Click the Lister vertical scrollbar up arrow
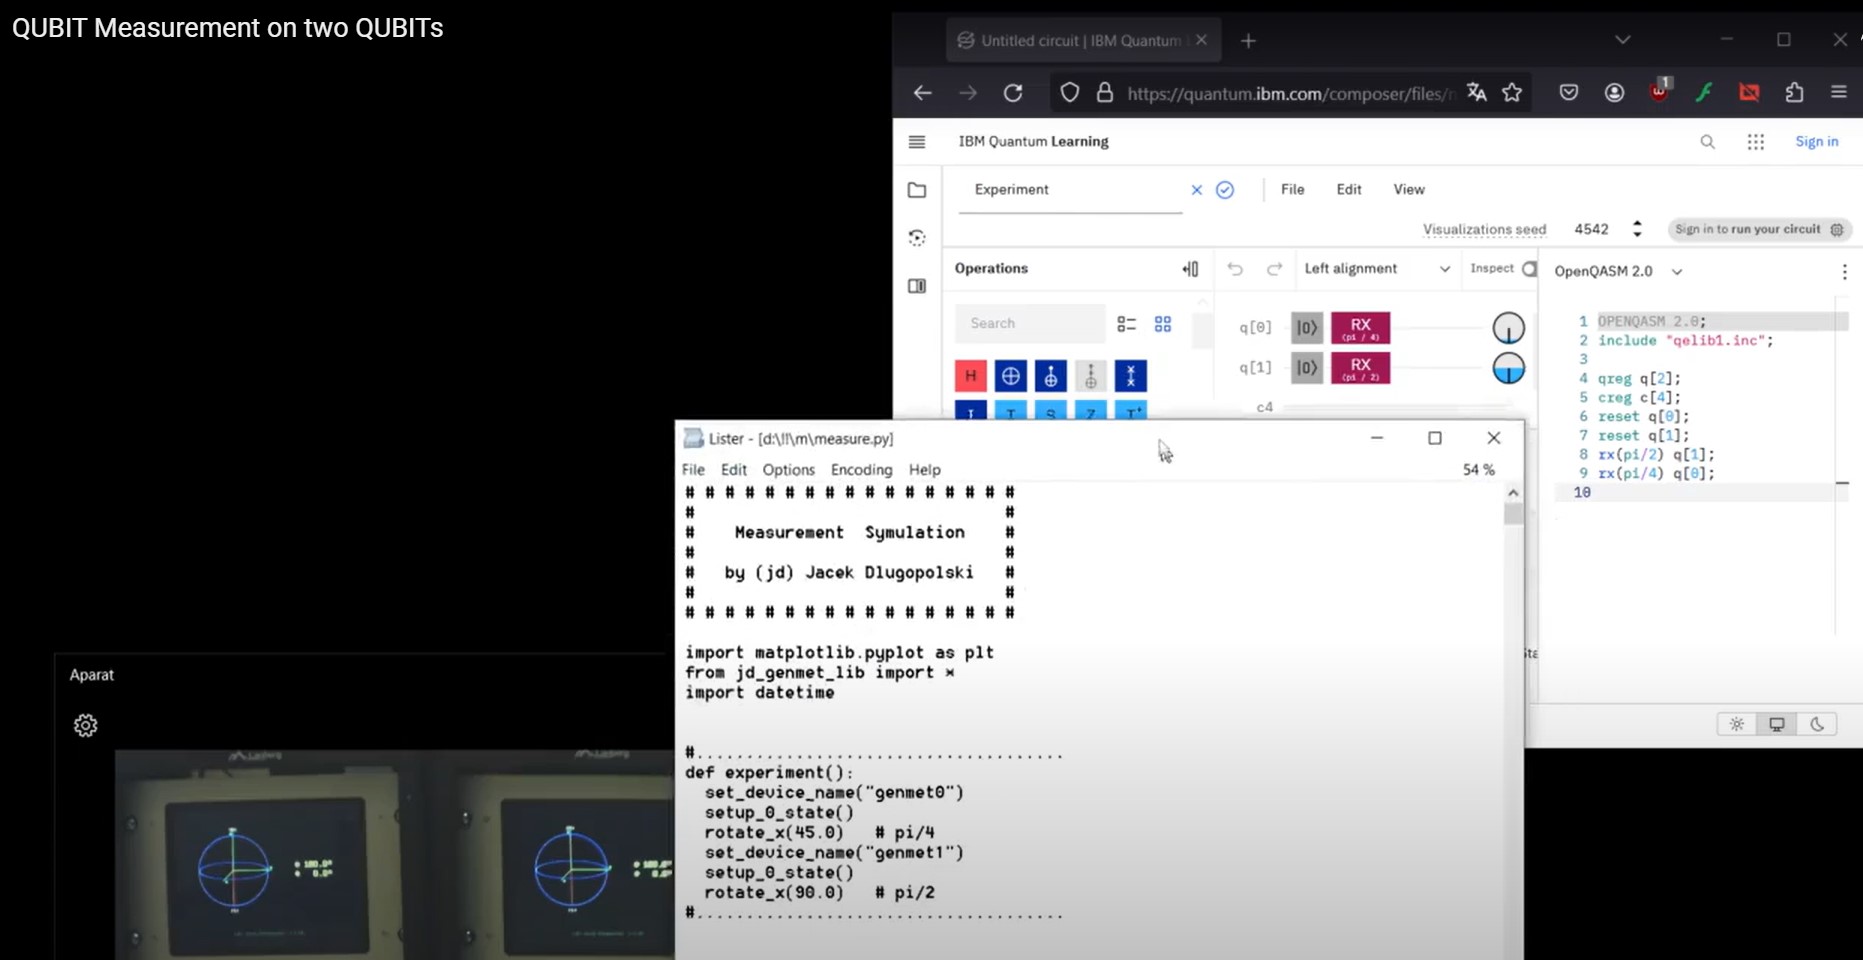This screenshot has height=960, width=1863. coord(1513,493)
